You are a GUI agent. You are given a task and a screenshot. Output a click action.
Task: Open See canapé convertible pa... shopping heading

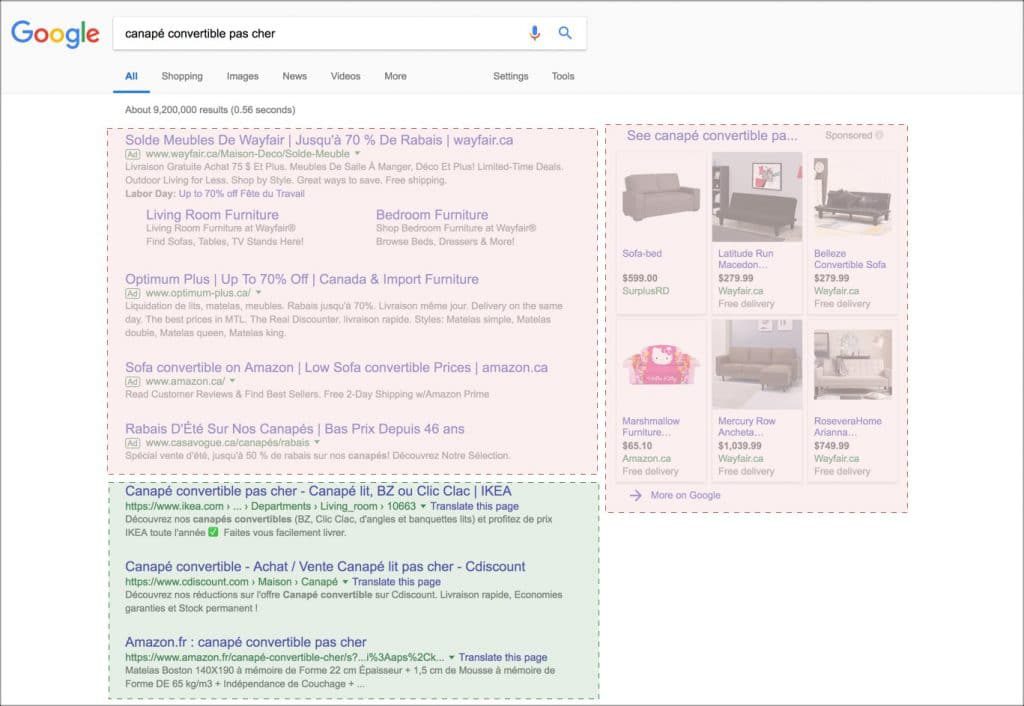[712, 136]
